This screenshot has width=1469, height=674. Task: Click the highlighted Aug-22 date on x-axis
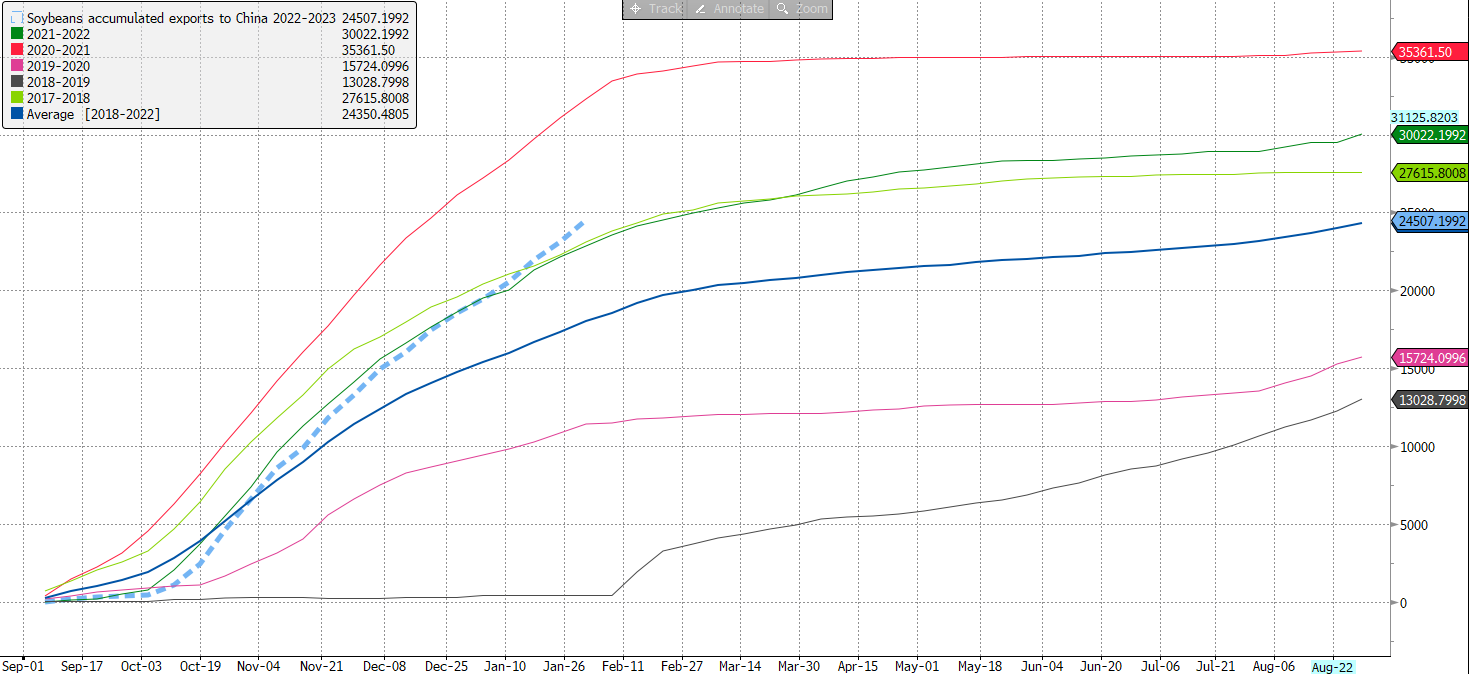tap(1333, 666)
